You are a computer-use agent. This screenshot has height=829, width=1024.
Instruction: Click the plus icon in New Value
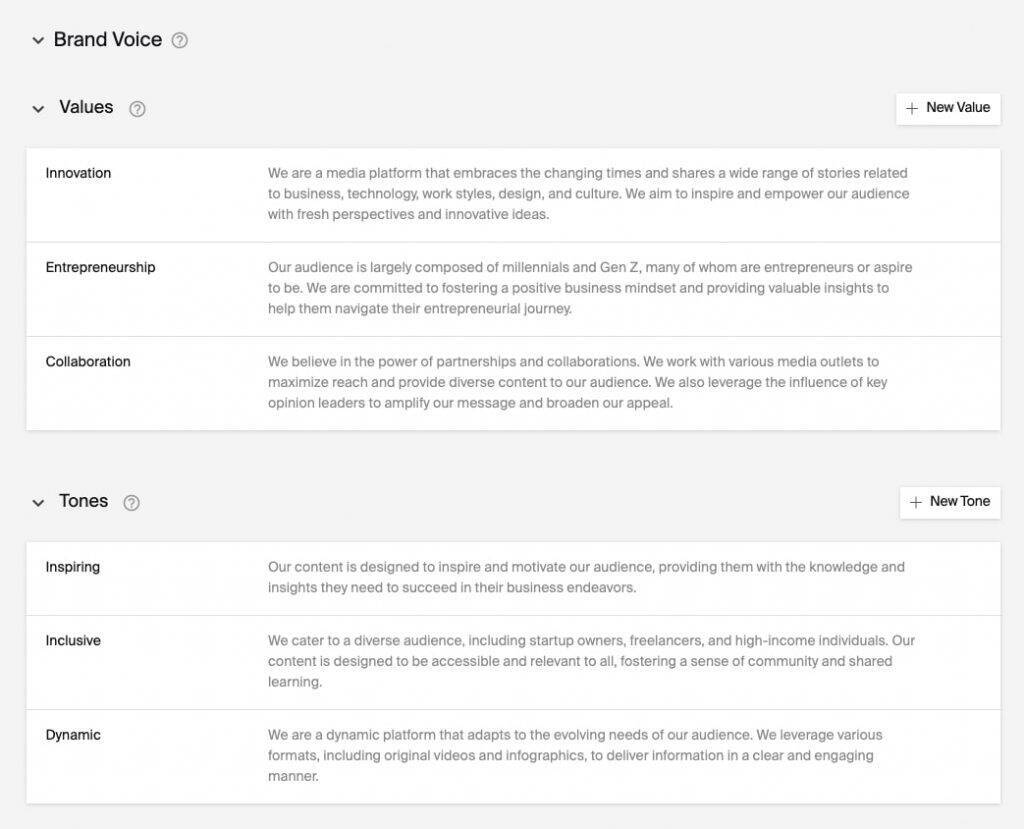(912, 108)
